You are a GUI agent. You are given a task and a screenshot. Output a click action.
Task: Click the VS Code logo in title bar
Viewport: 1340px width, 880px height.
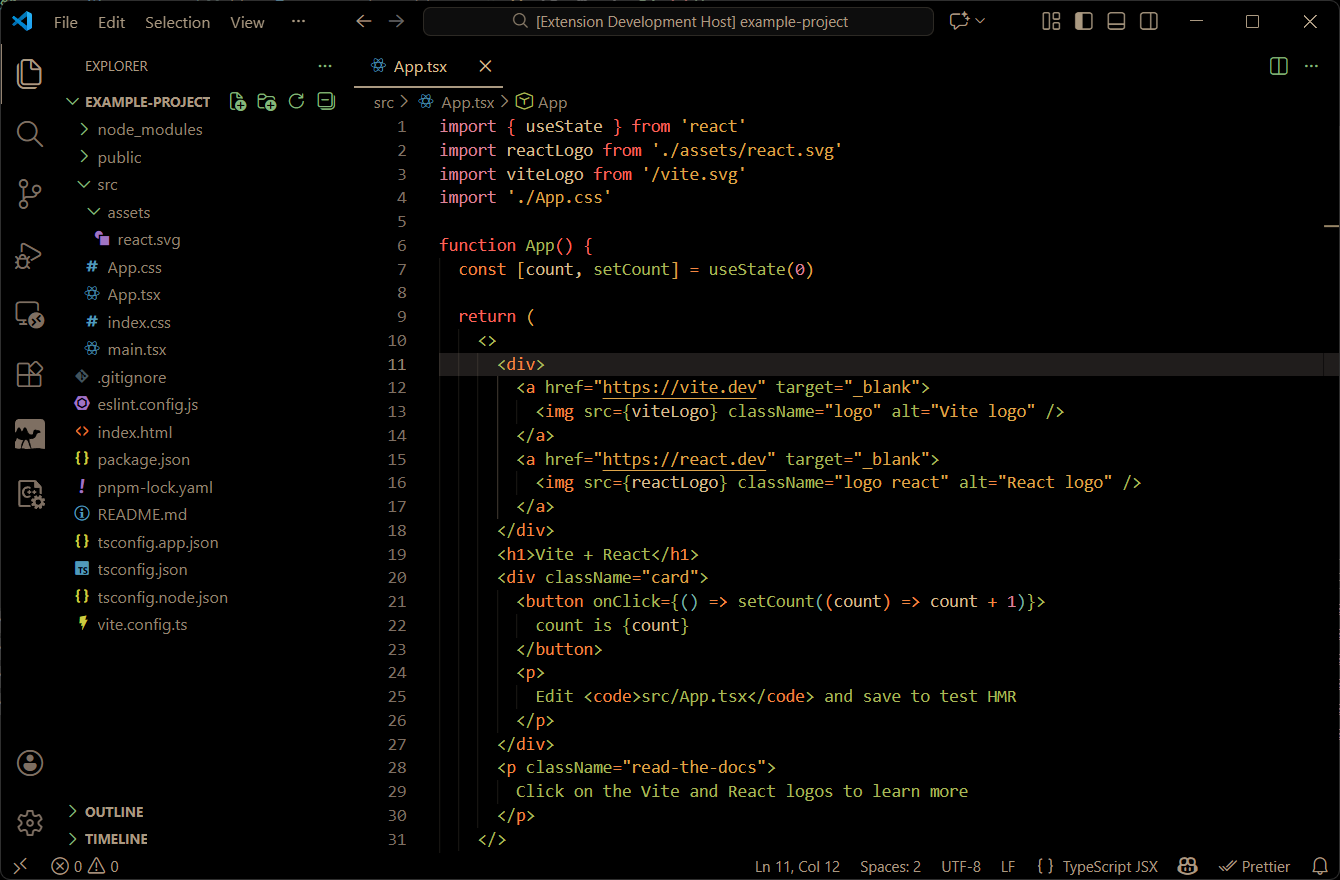pos(22,21)
